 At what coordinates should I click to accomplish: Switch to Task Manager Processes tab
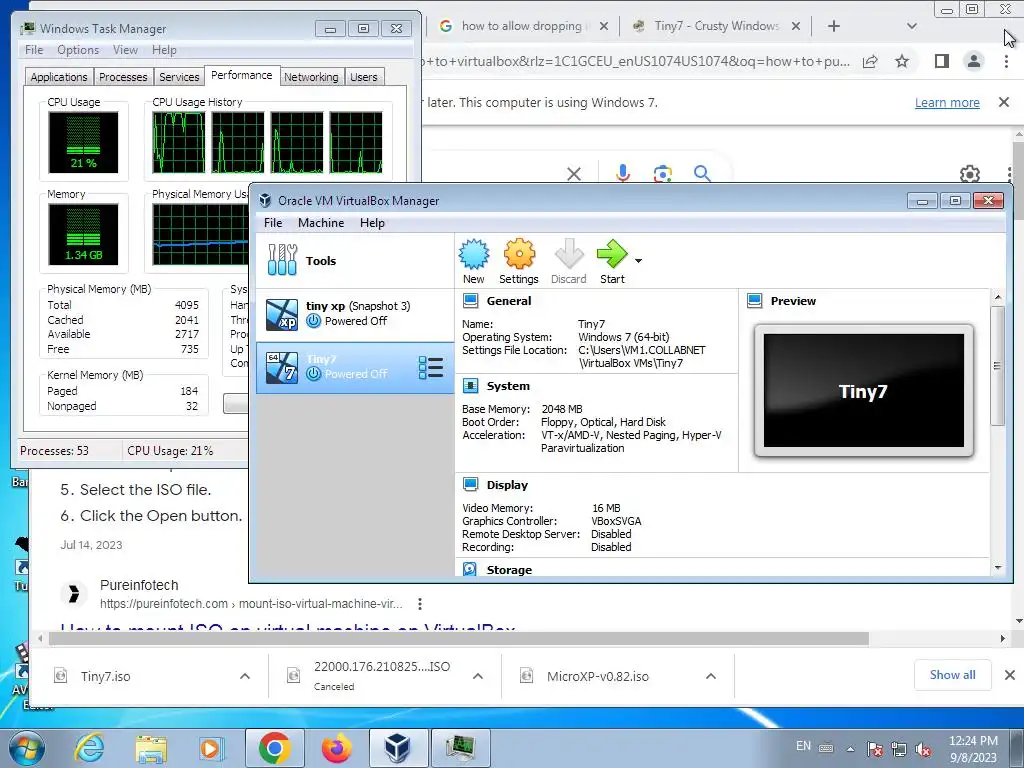tap(123, 77)
